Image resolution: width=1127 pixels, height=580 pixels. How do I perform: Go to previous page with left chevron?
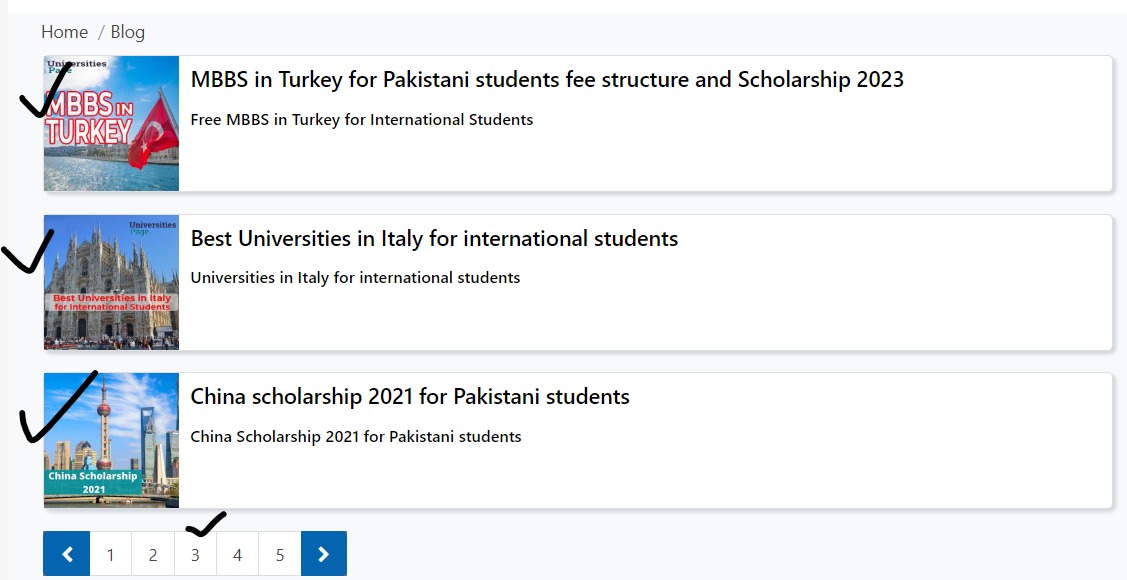pyautogui.click(x=67, y=553)
